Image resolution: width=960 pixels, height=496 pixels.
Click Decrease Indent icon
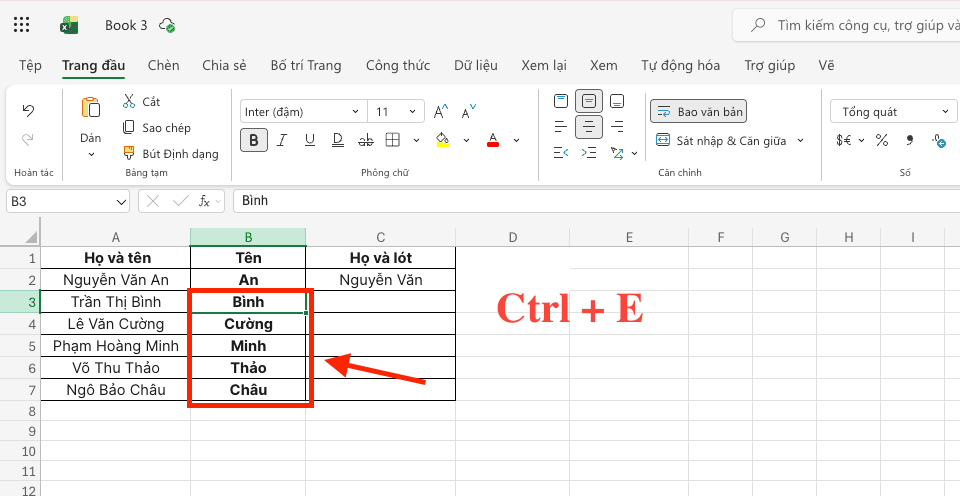pyautogui.click(x=561, y=152)
